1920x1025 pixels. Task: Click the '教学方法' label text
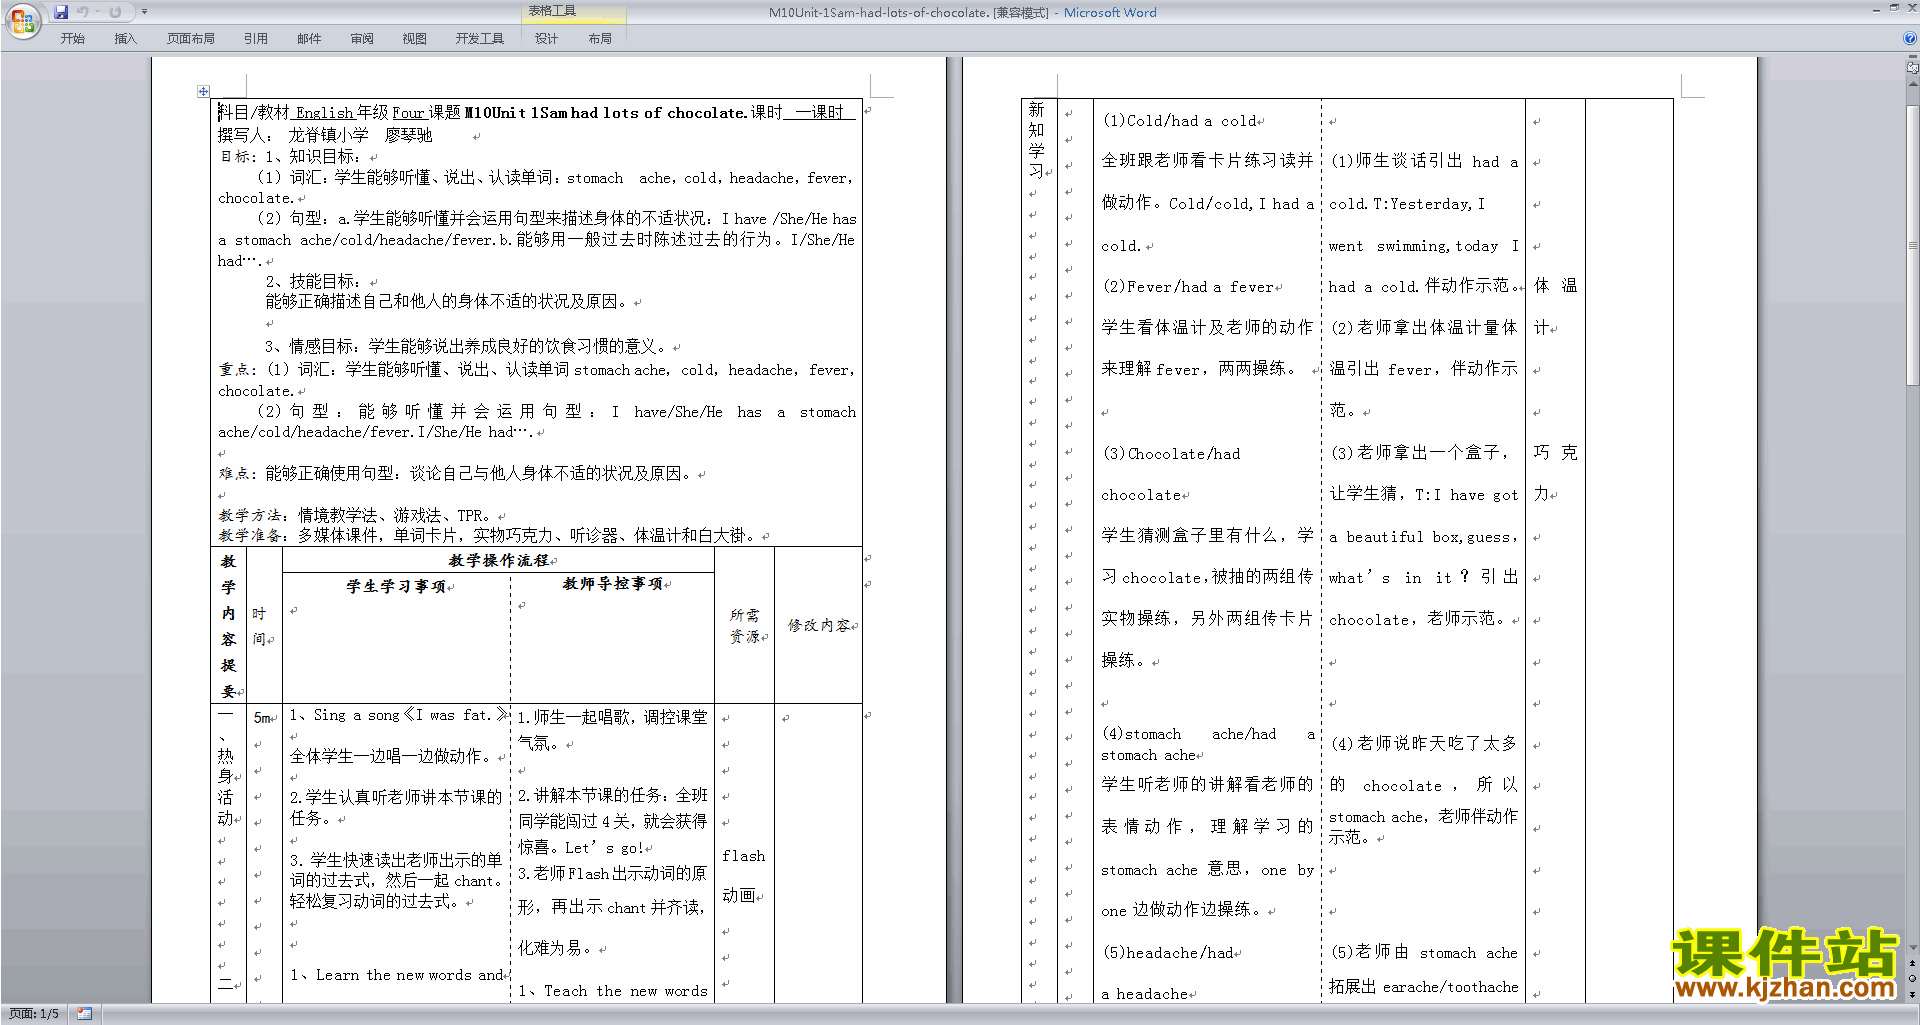click(251, 516)
